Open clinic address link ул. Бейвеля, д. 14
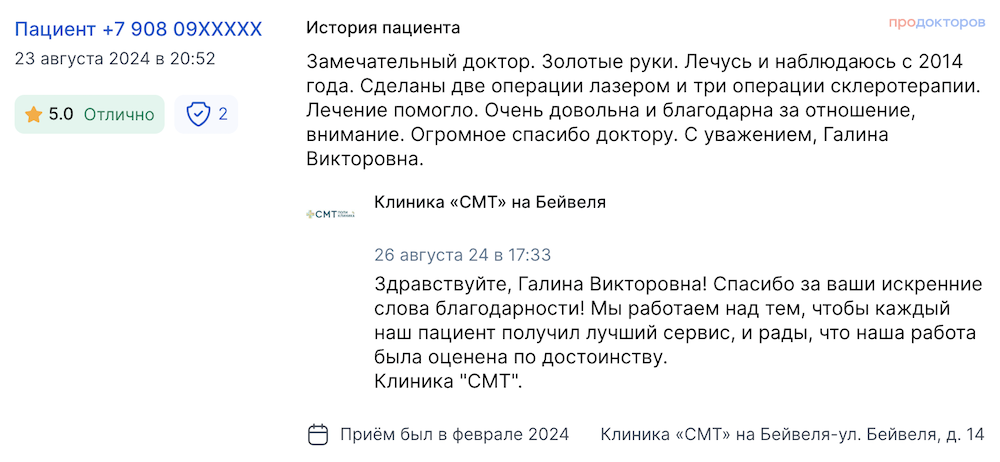Screen dimensions: 1000x462 click(x=910, y=435)
